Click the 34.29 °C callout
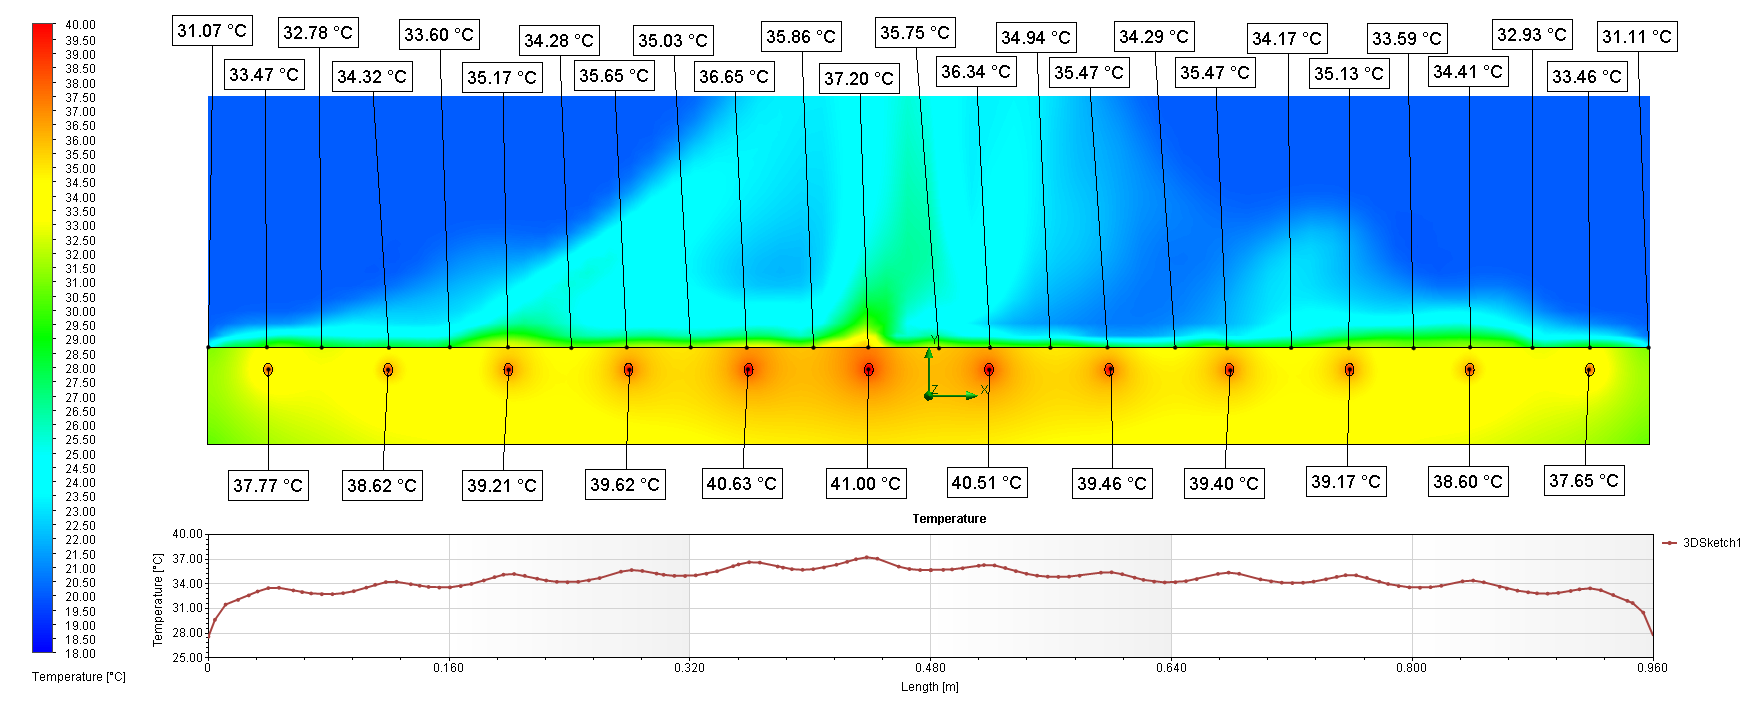 coord(1154,37)
